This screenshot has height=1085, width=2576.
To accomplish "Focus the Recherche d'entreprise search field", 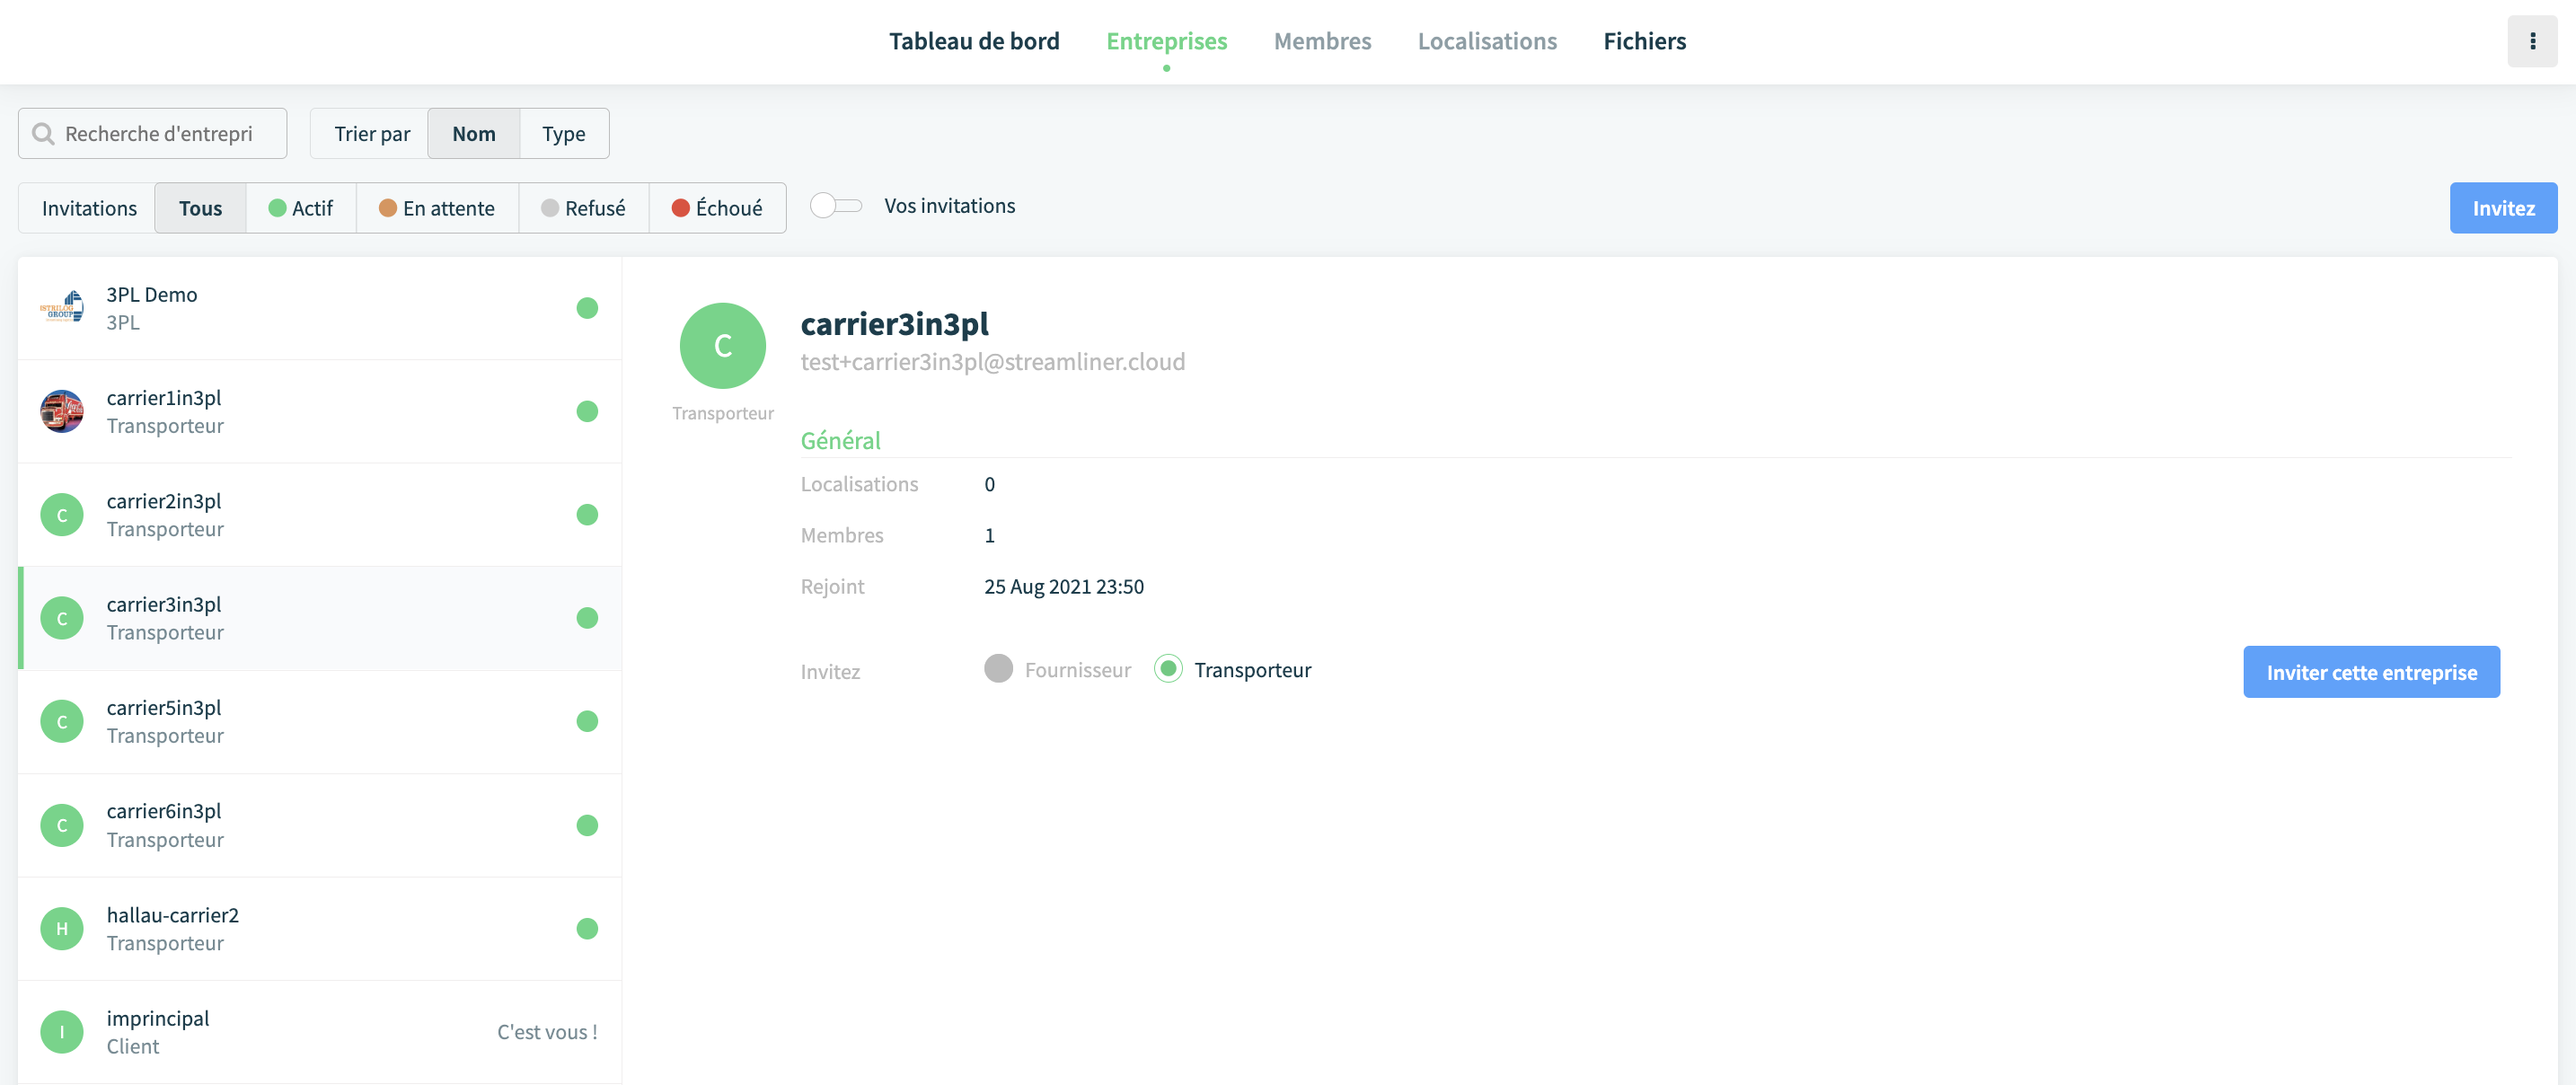I will [x=152, y=134].
